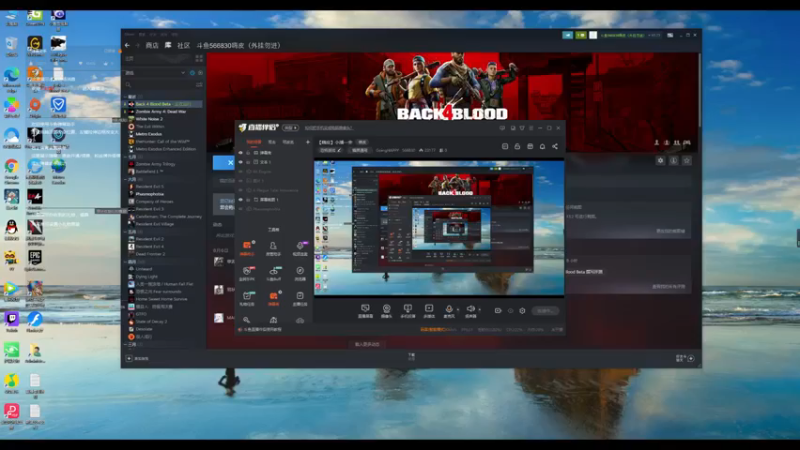Toggle visibility of the Phasmophobia source
The image size is (800, 450).
point(241,209)
